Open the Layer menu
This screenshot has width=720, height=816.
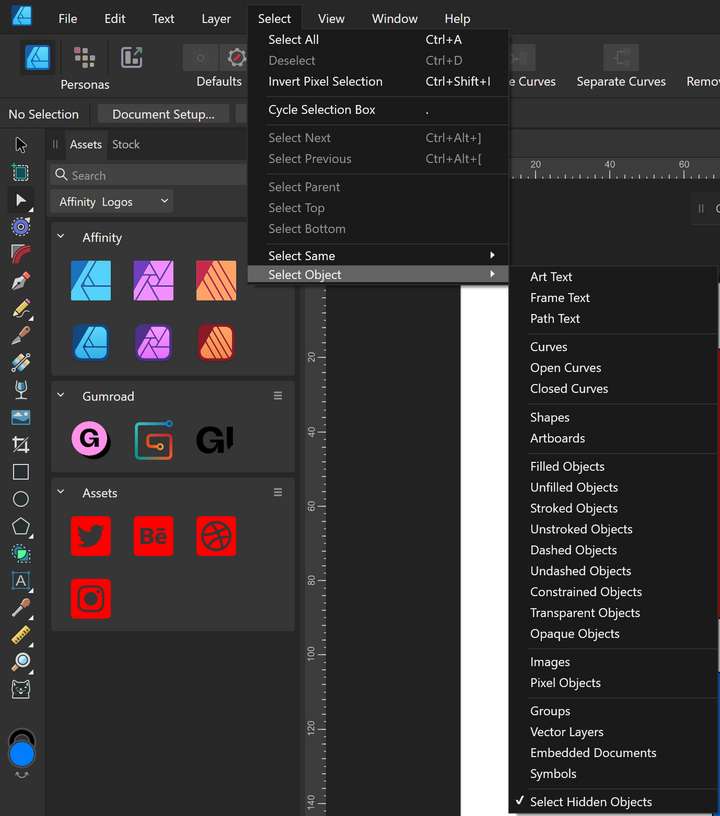[x=216, y=19]
